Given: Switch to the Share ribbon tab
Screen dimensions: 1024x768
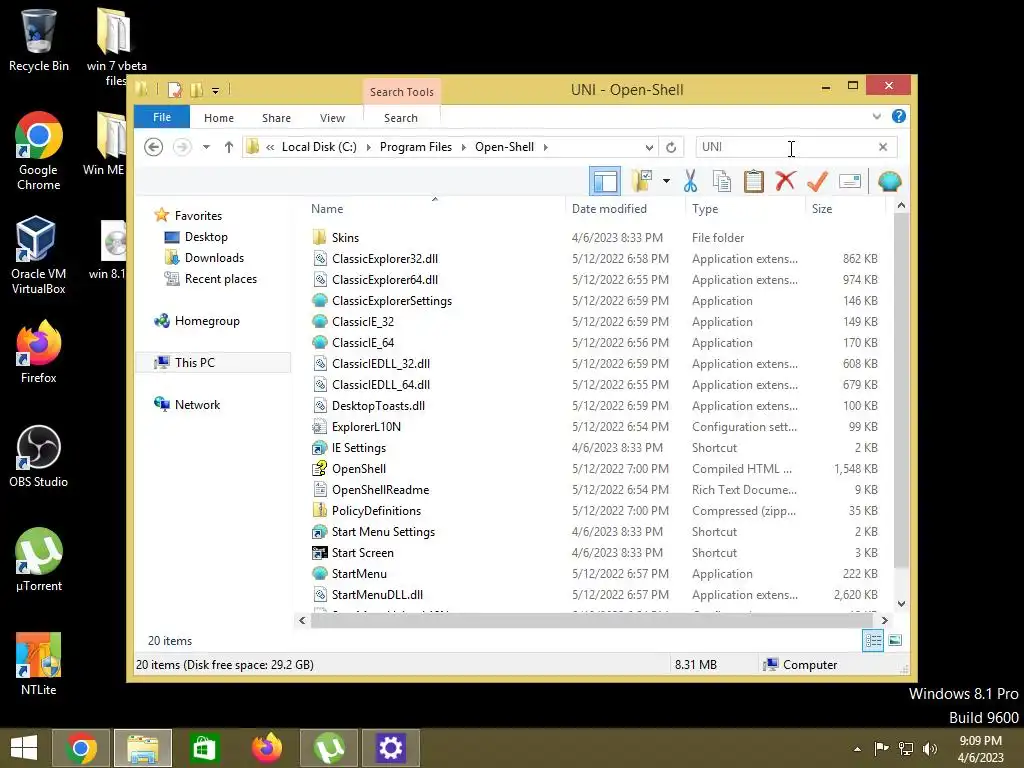Looking at the screenshot, I should point(276,118).
